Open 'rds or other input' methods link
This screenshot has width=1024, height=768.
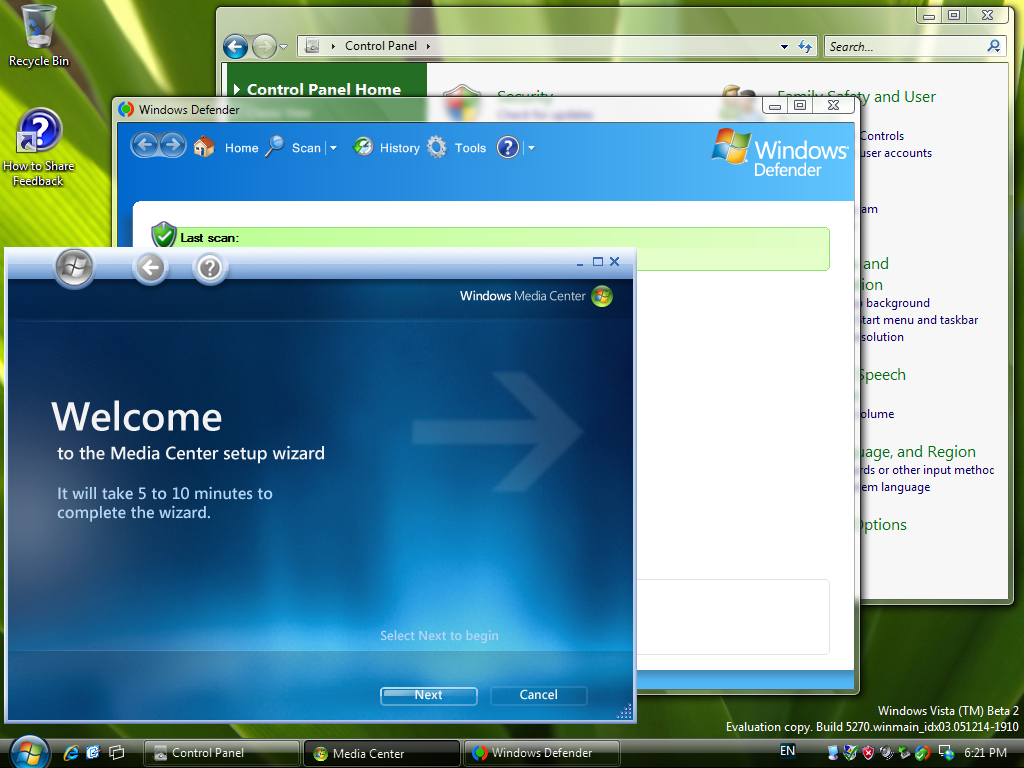pyautogui.click(x=926, y=470)
